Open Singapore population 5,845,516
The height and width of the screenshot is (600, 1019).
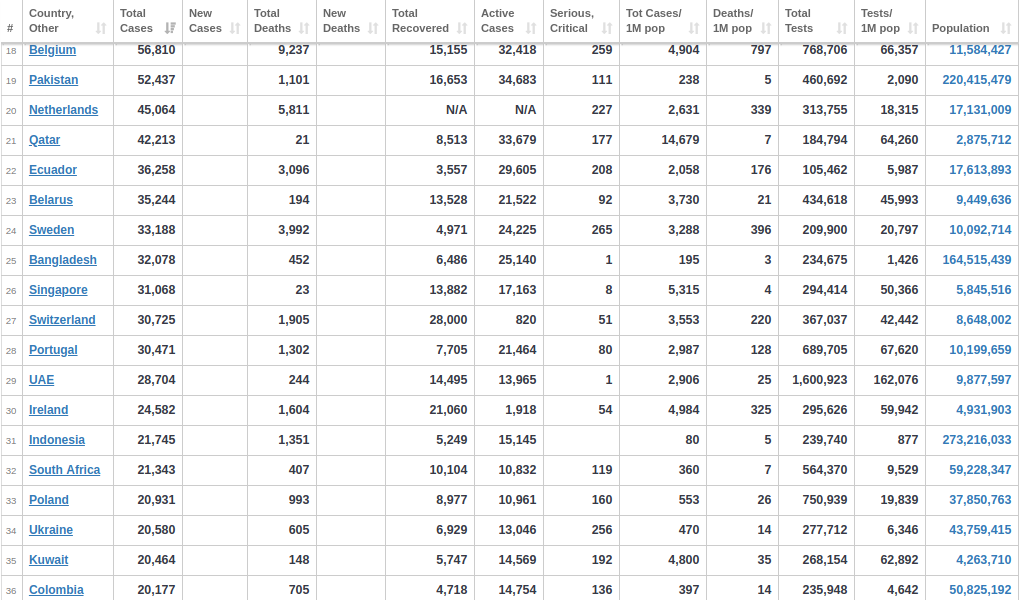(x=983, y=289)
